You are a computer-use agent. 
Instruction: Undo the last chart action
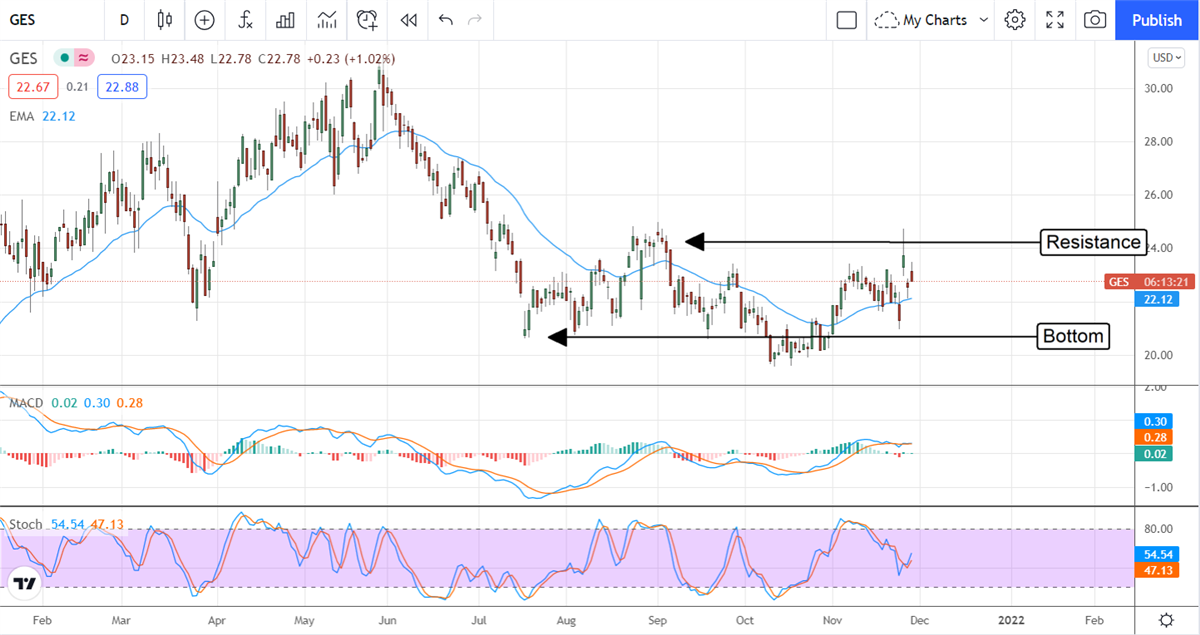coord(445,20)
